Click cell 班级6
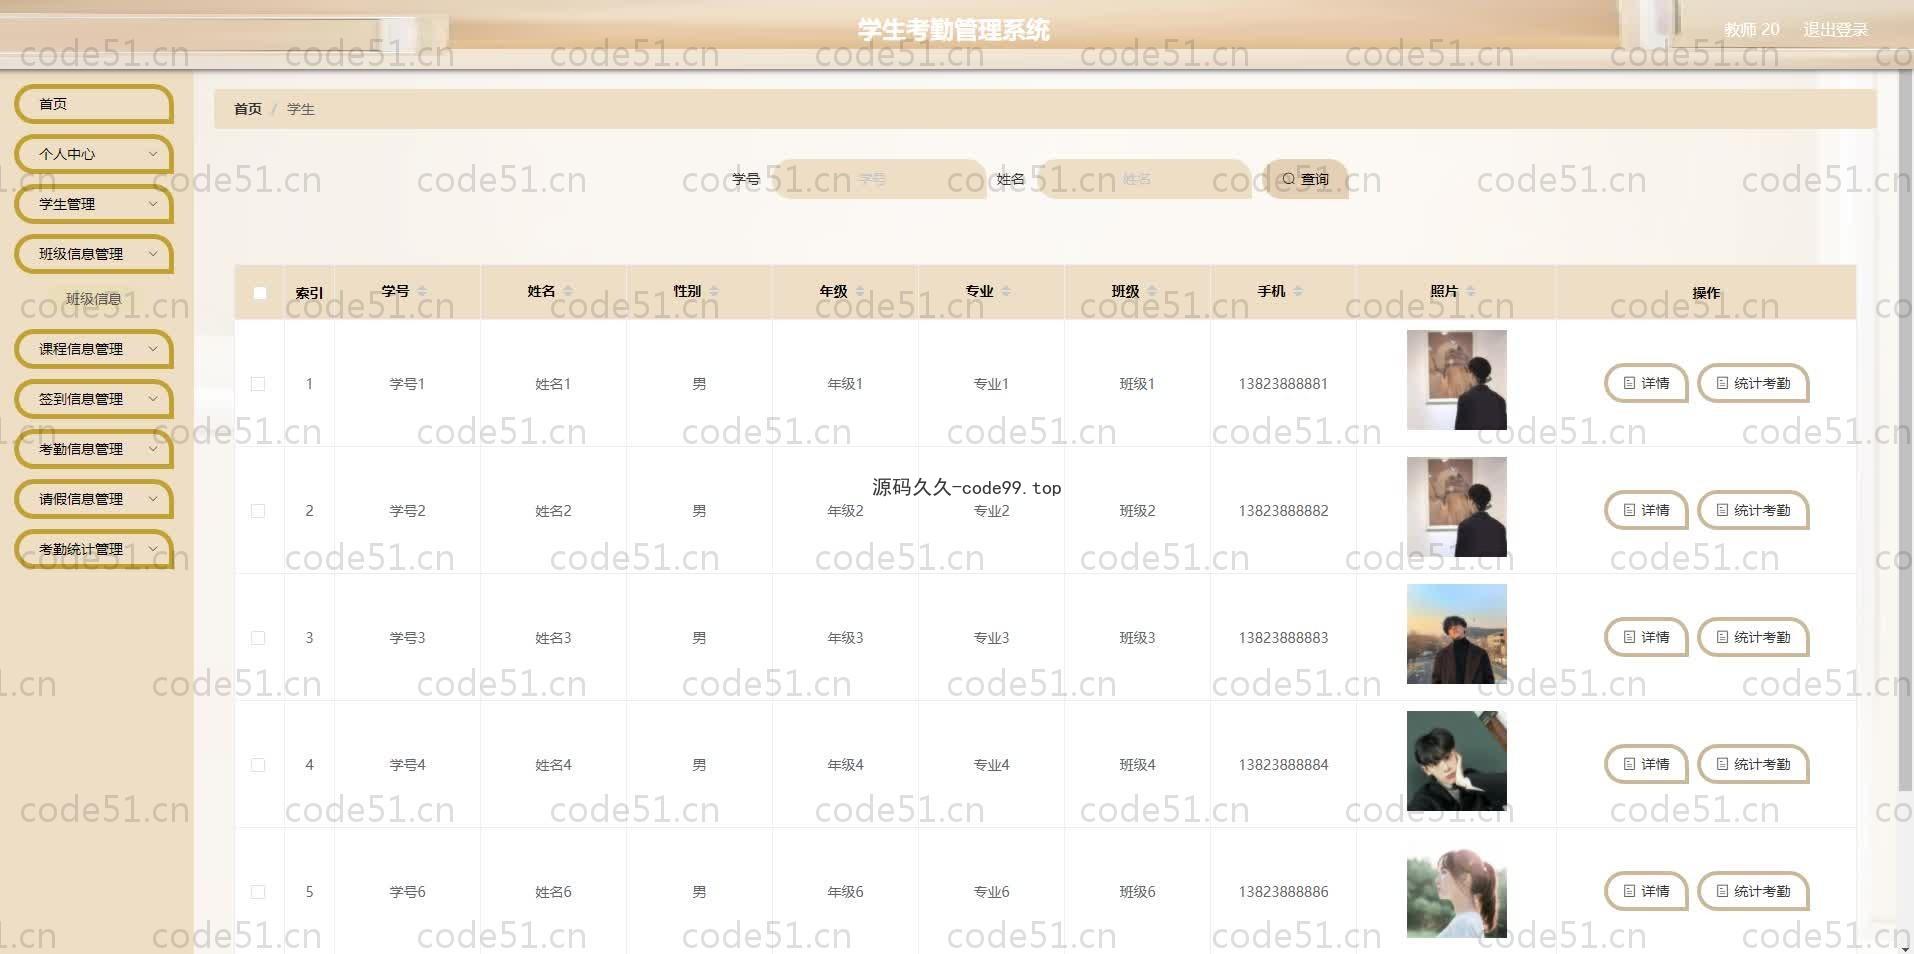This screenshot has width=1914, height=954. pyautogui.click(x=1137, y=892)
